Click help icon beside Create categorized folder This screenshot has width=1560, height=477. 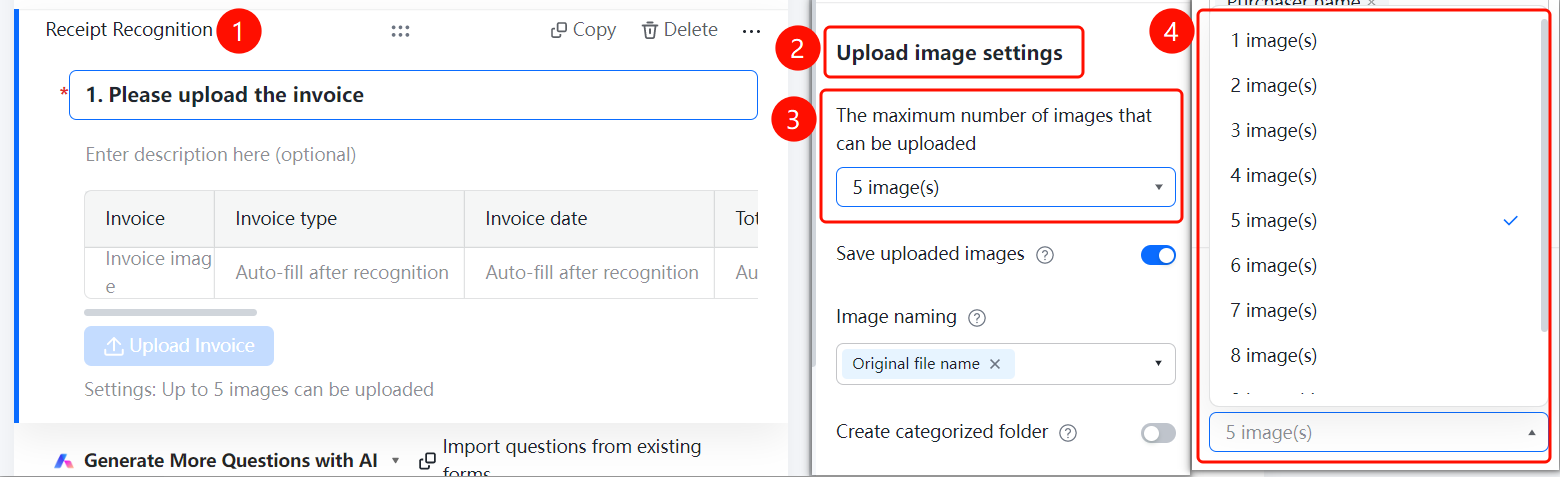point(1068,433)
